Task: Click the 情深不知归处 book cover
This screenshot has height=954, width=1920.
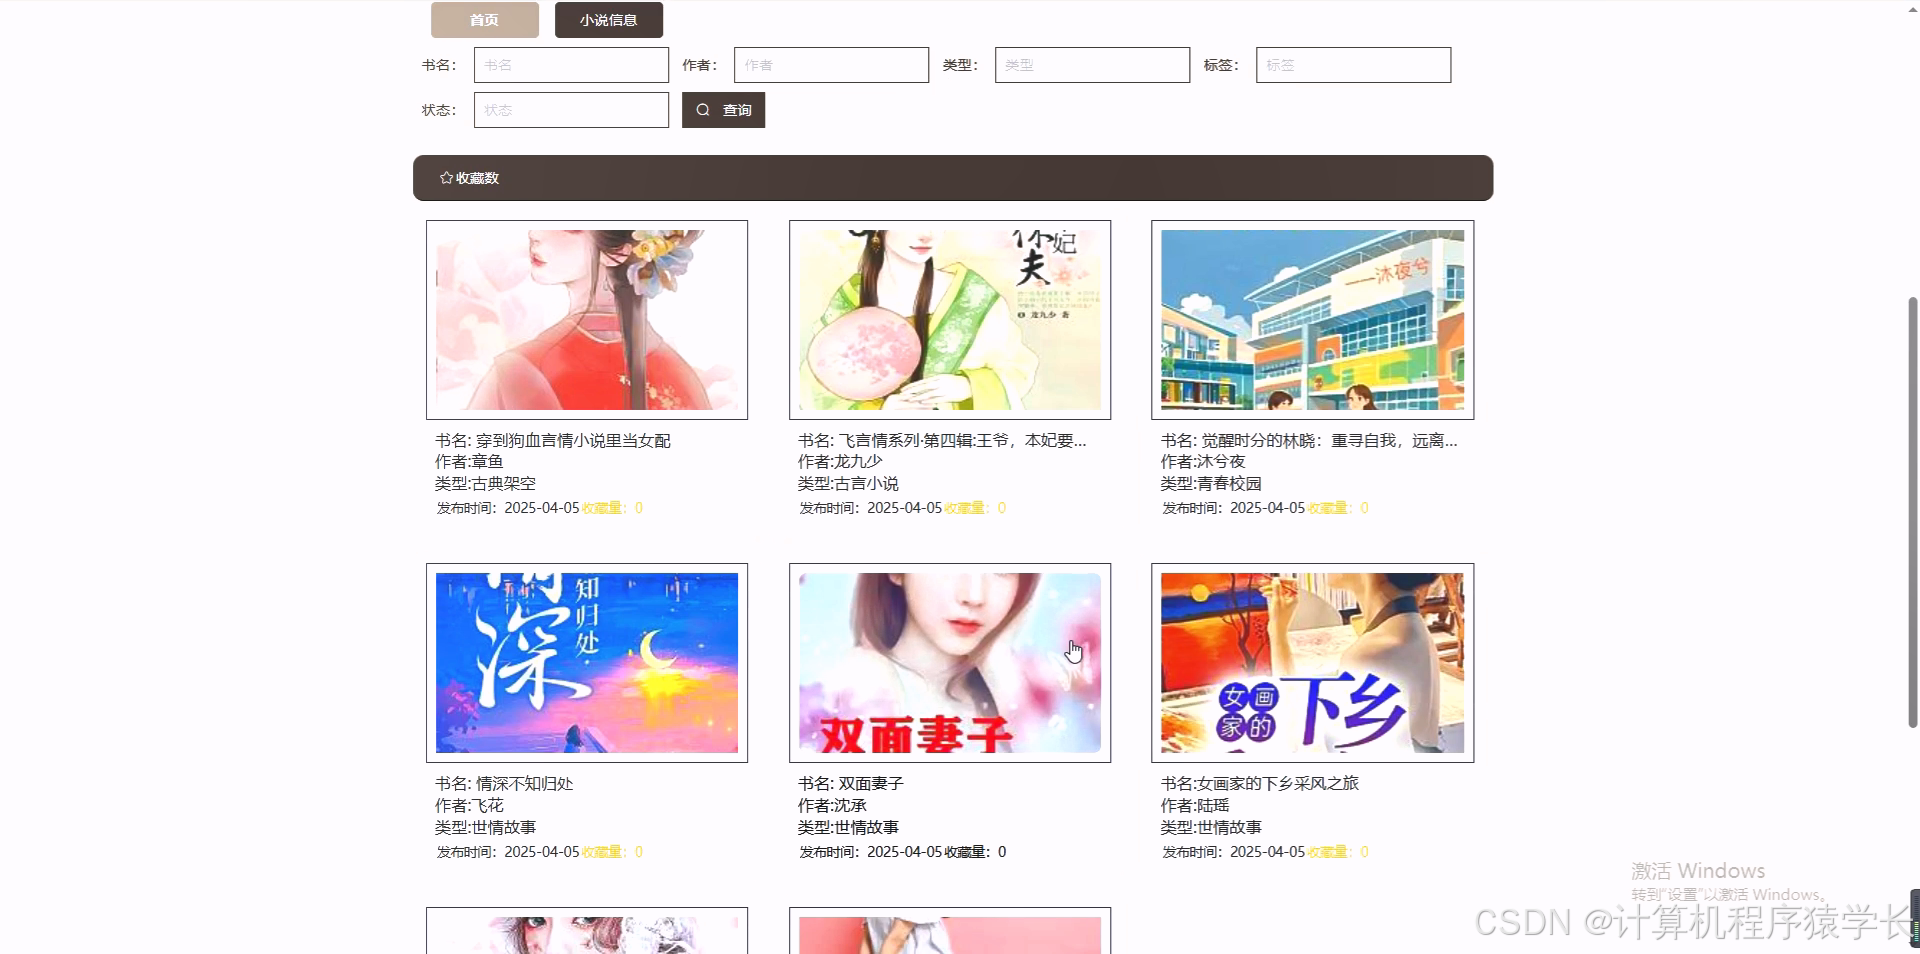Action: [587, 662]
